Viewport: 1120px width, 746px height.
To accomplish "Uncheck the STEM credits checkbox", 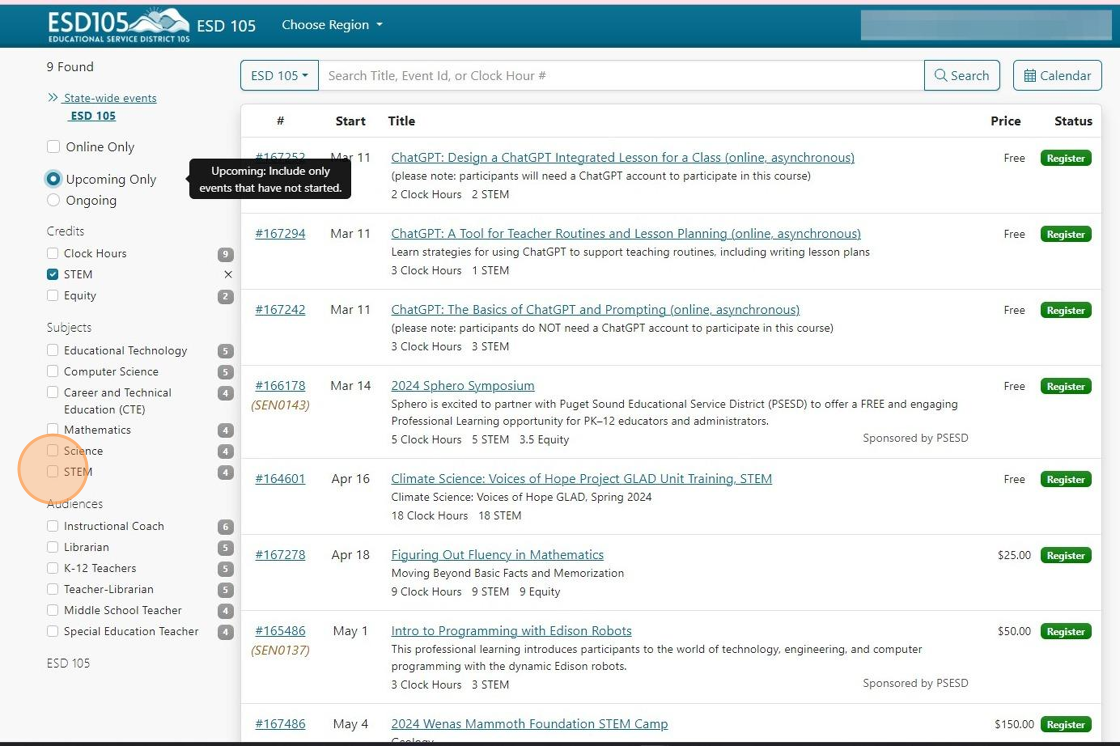I will [53, 274].
